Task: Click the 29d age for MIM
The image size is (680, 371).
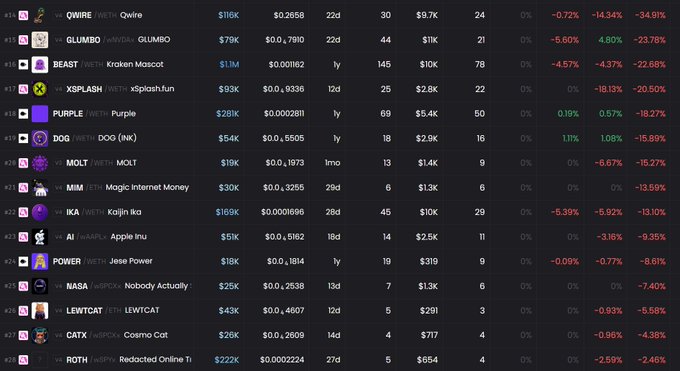Action: 333,187
